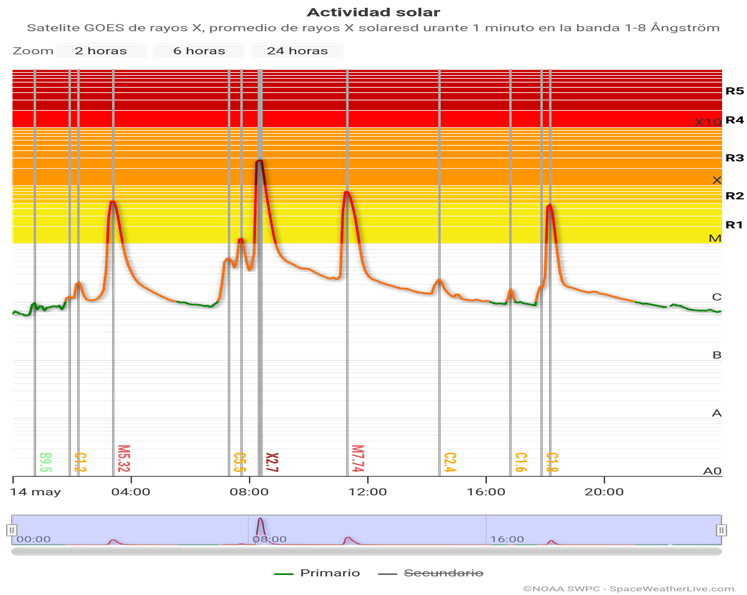Click the orange flare label between 12:00 and 16:00
The width and height of the screenshot is (747, 595).
click(450, 461)
